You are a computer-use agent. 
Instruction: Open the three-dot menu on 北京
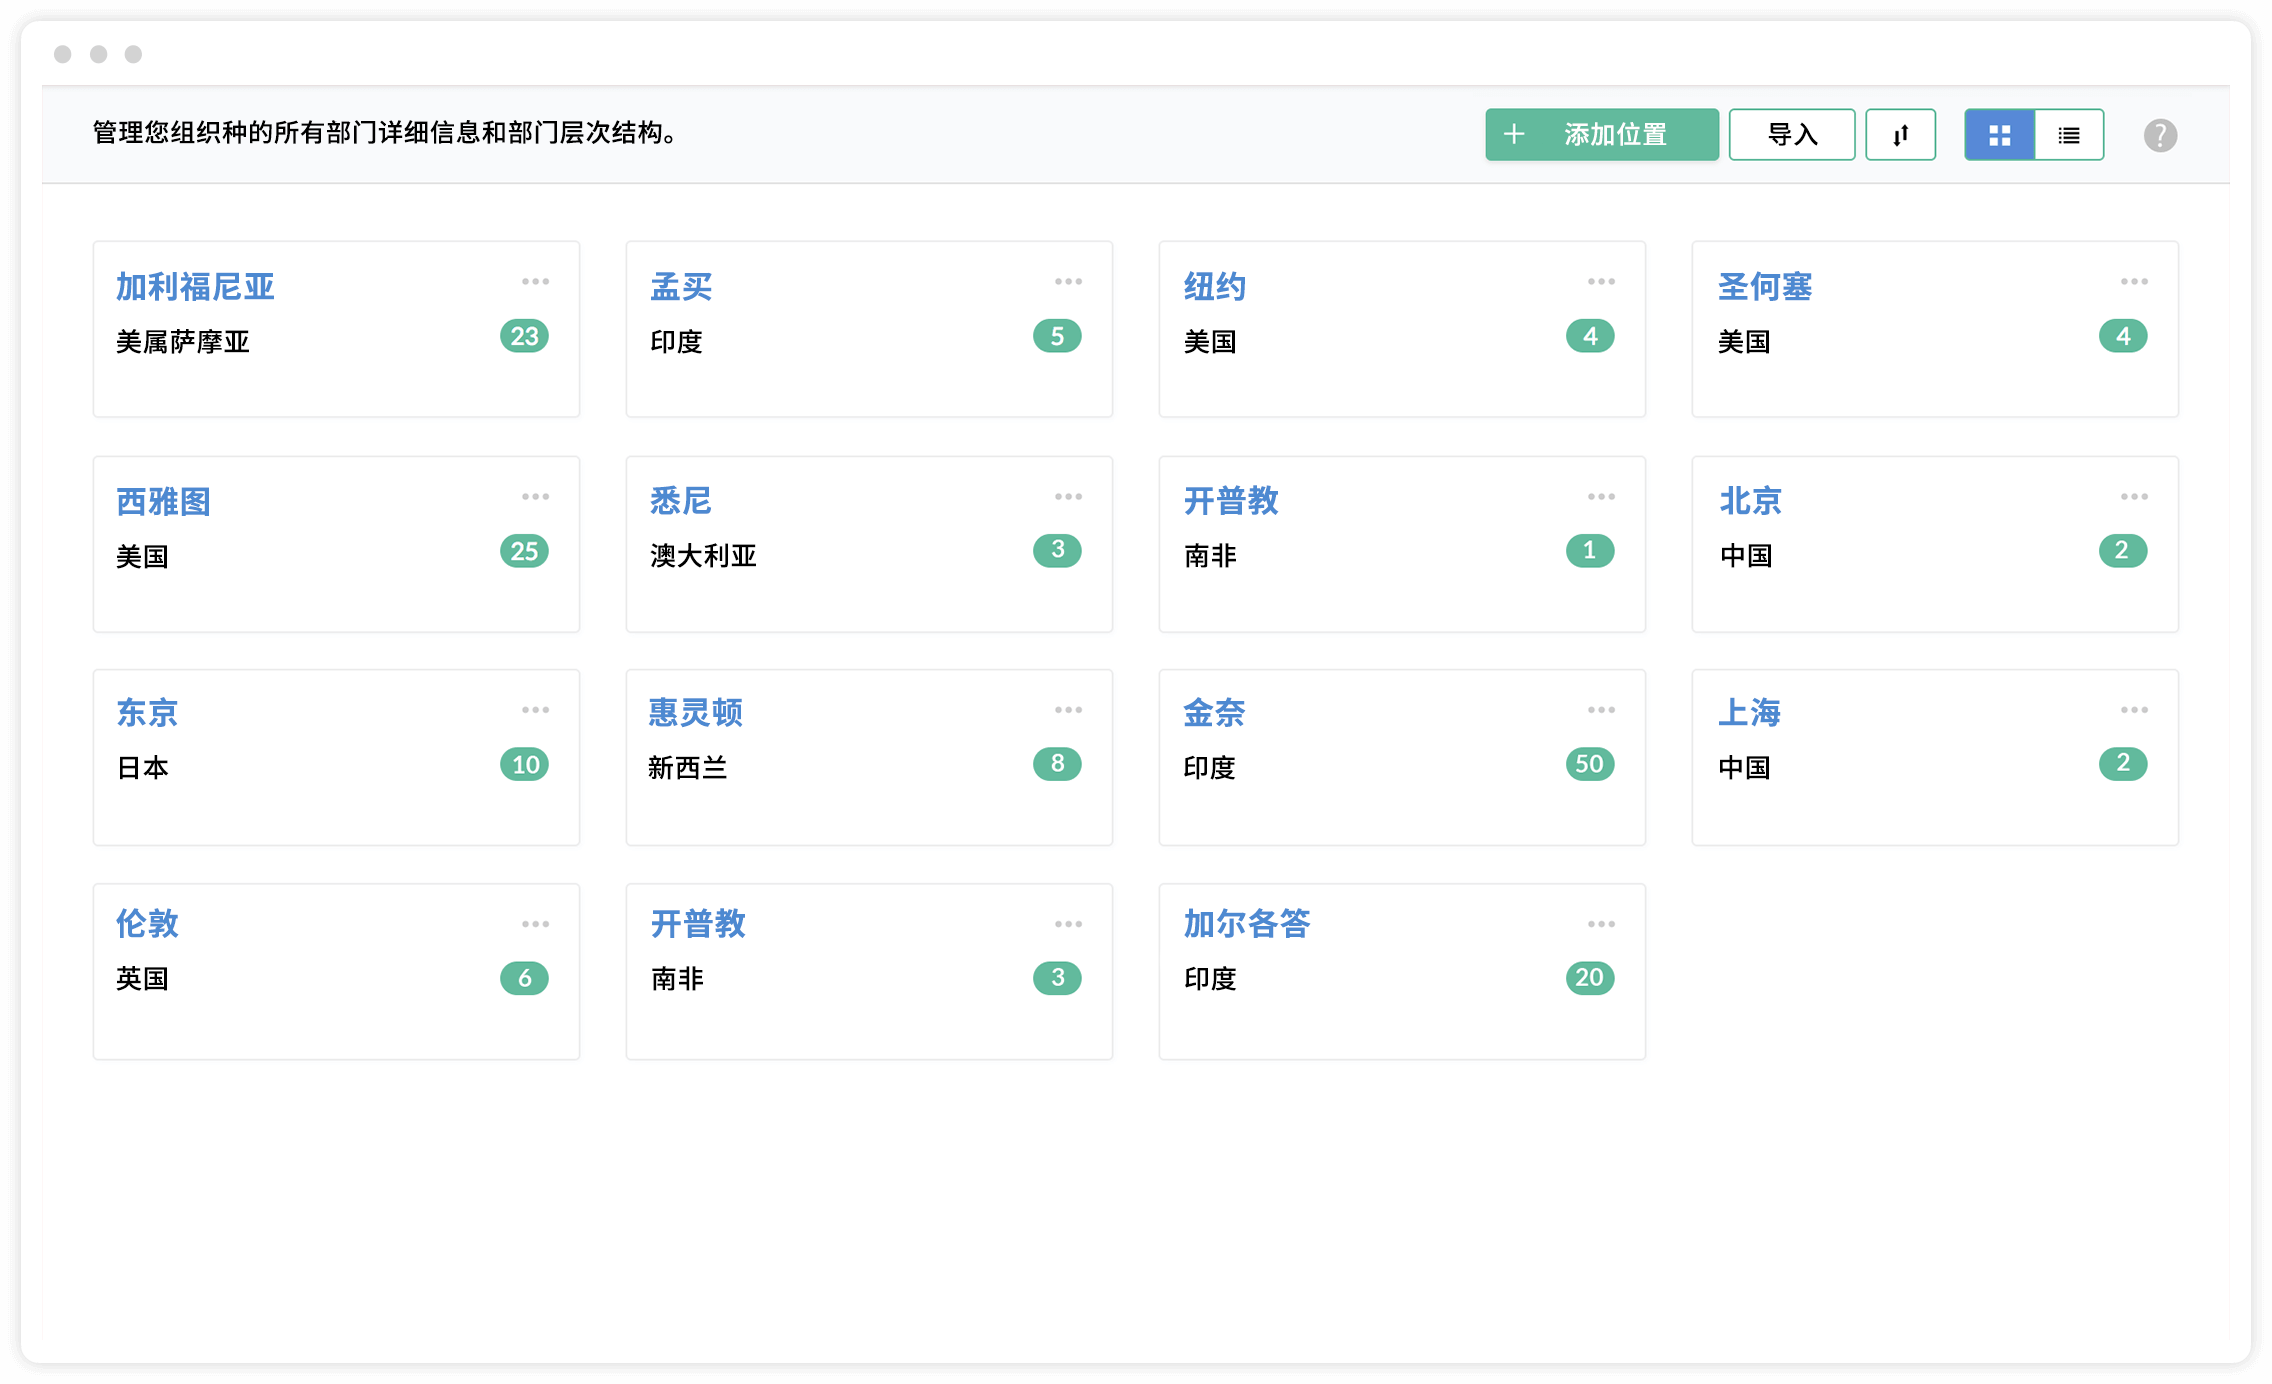[x=2134, y=497]
